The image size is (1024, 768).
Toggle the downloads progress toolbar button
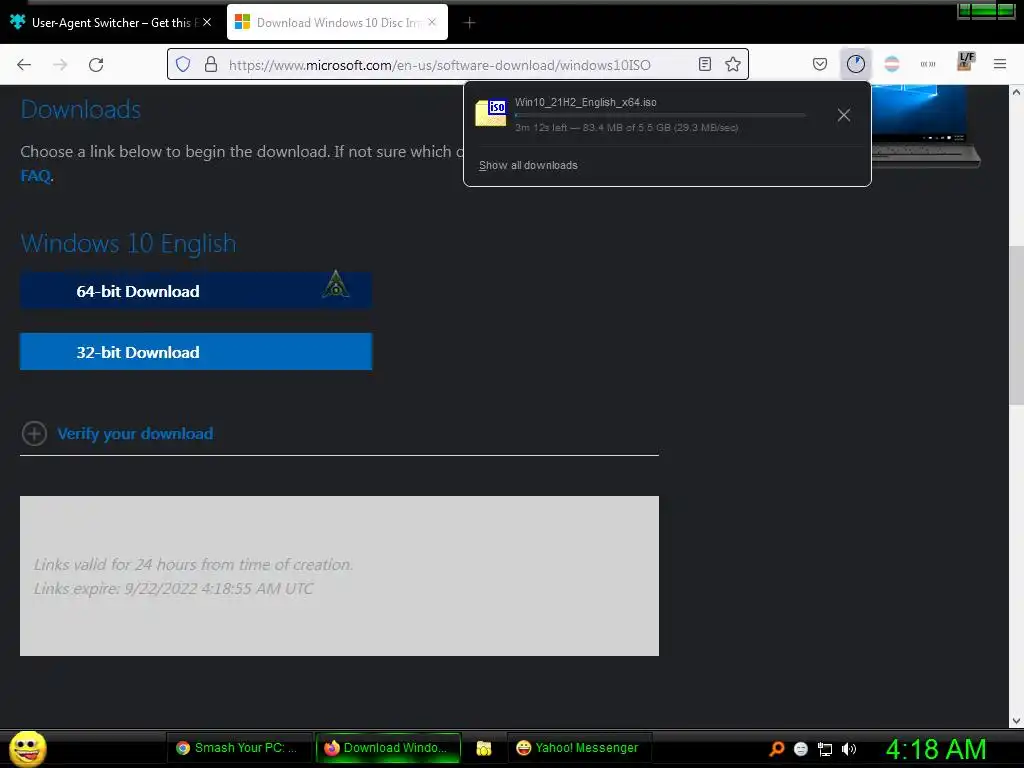point(856,64)
